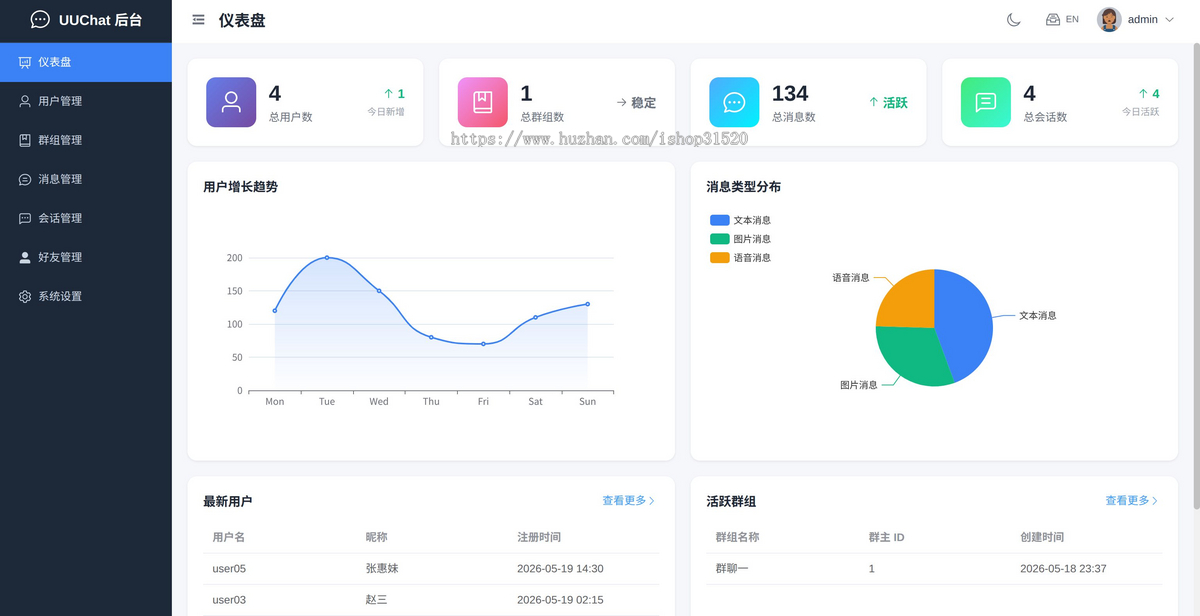Screen dimensions: 1200x616
Task: Click the purple 总用户数 user icon
Action: click(231, 102)
